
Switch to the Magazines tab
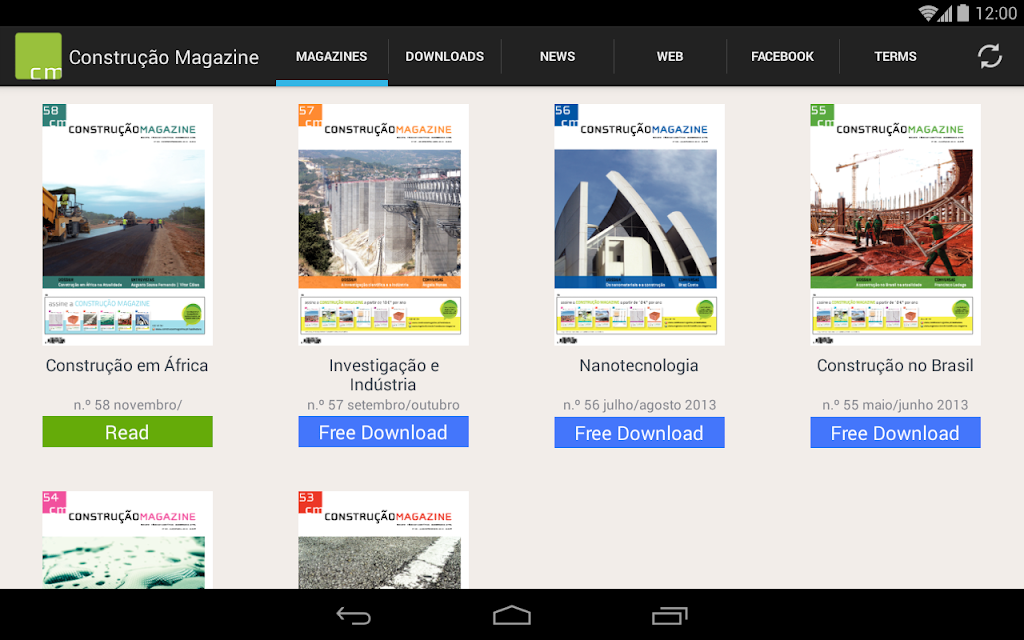point(332,57)
